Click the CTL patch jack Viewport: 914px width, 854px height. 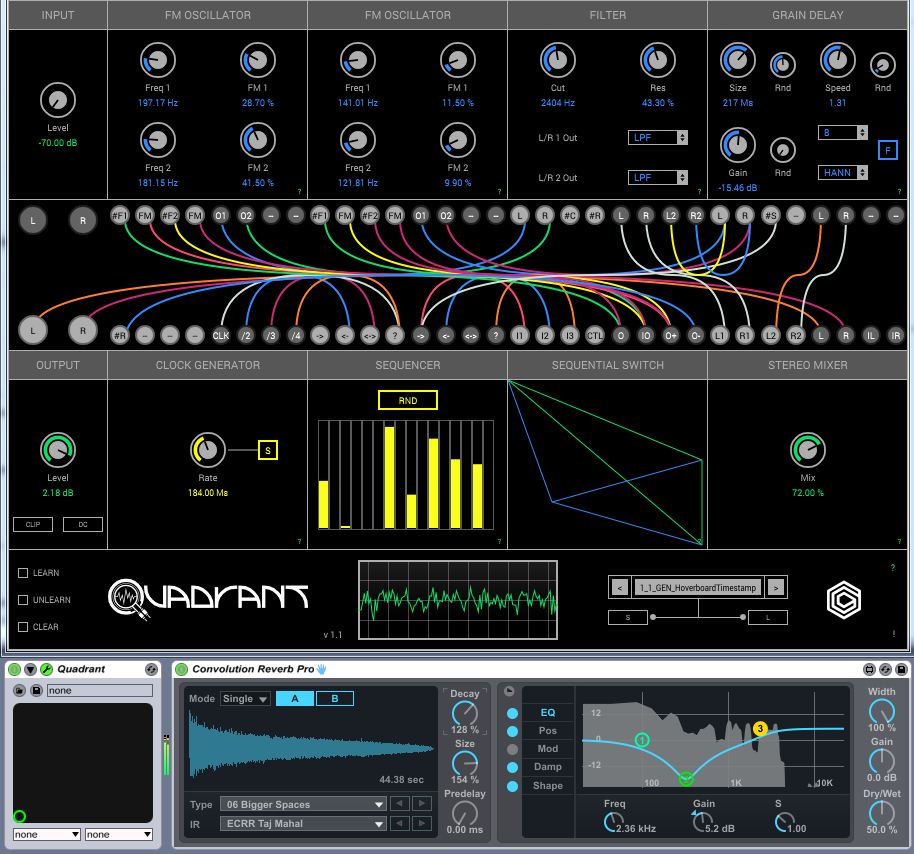(595, 335)
